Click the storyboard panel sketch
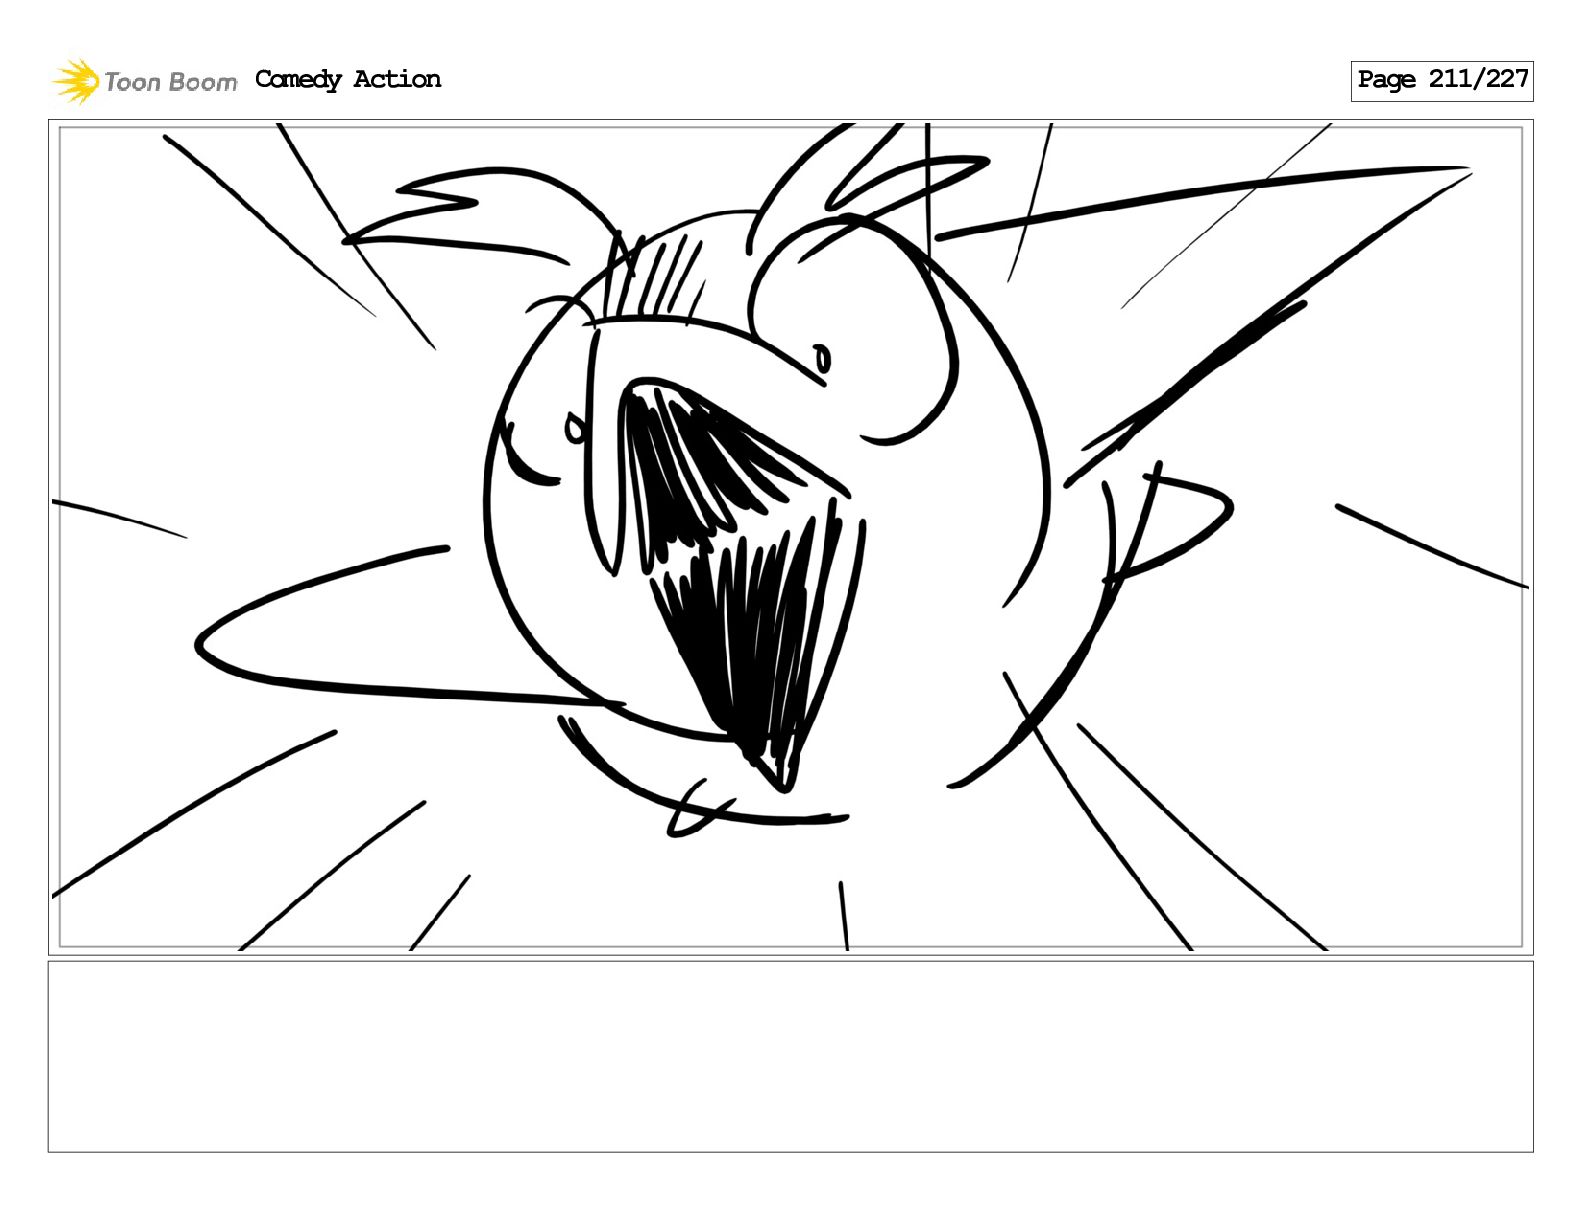 click(790, 537)
